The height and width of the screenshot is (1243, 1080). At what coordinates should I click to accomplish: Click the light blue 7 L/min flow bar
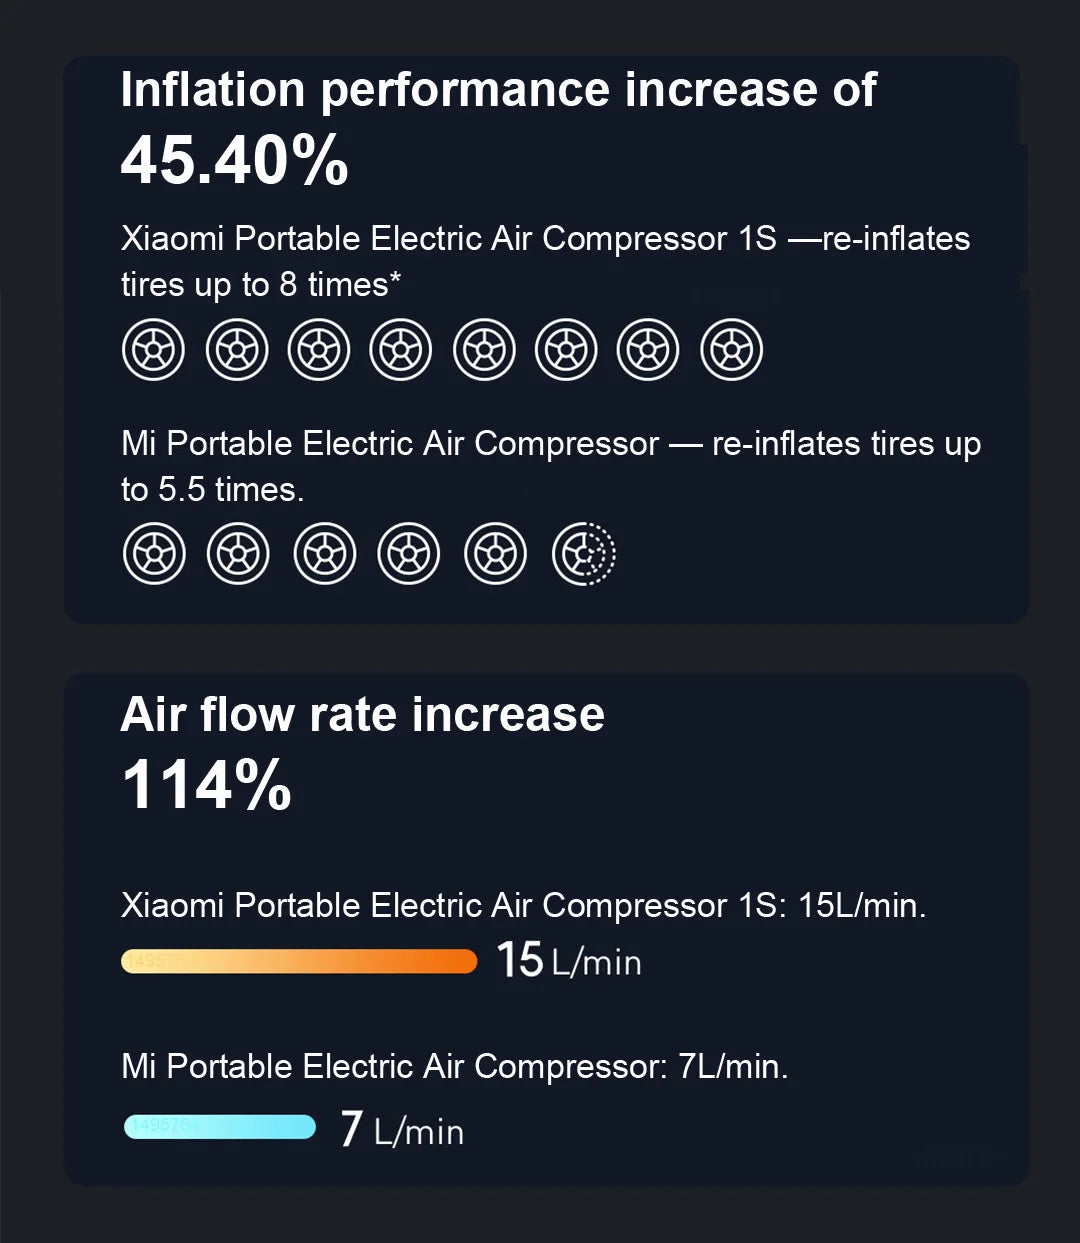click(x=220, y=1127)
